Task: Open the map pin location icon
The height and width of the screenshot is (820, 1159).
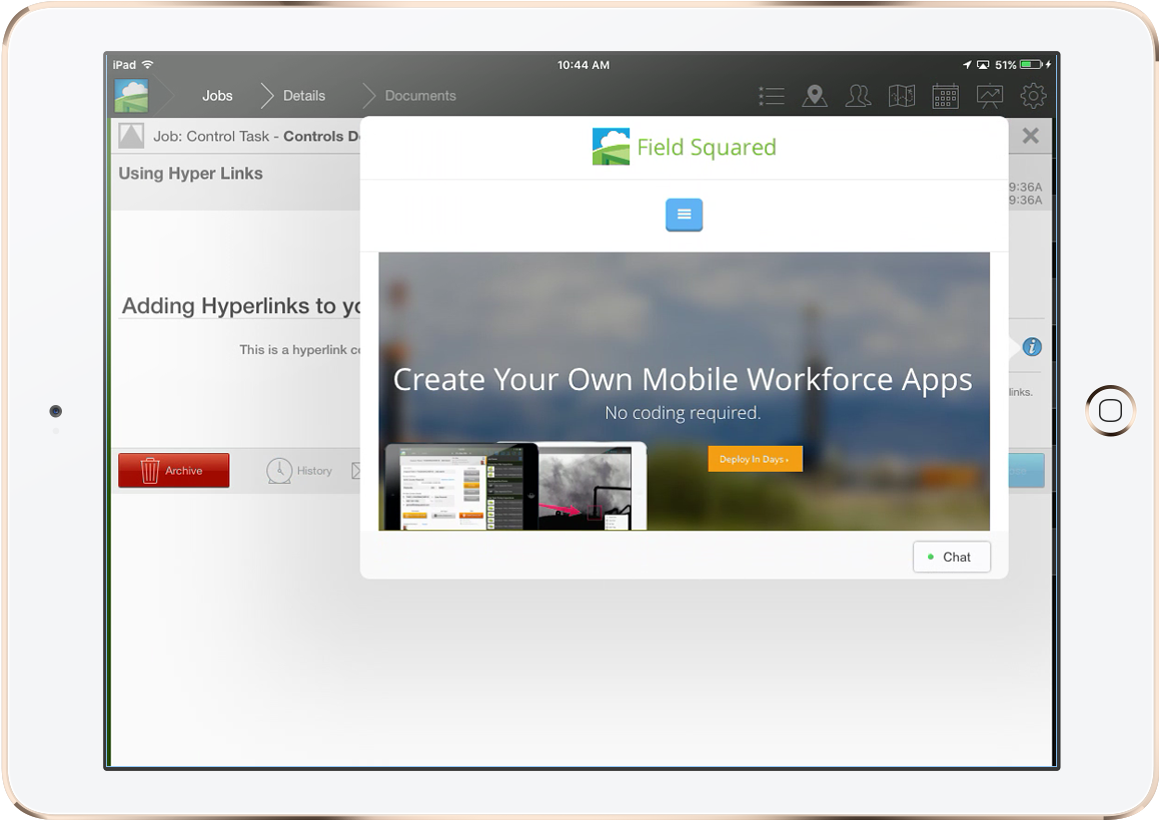Action: 815,96
